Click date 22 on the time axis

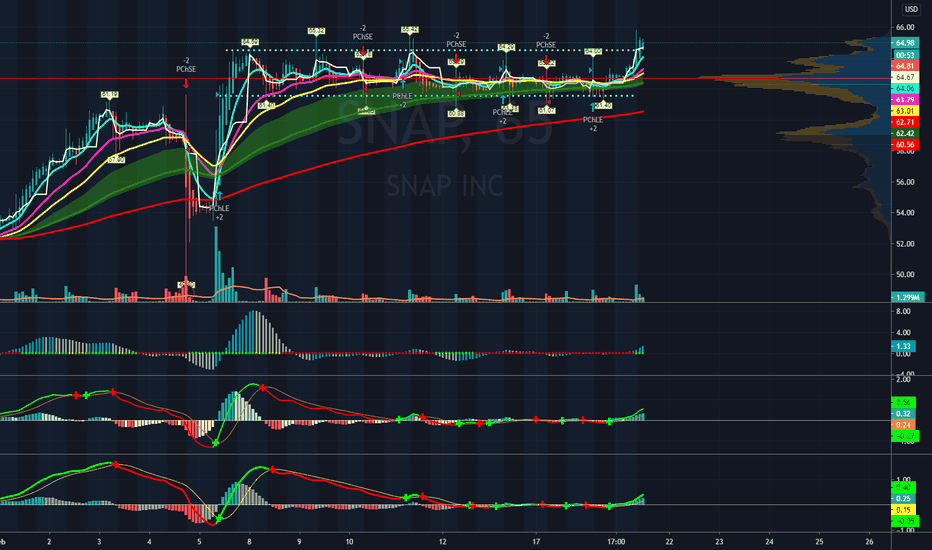coord(669,542)
